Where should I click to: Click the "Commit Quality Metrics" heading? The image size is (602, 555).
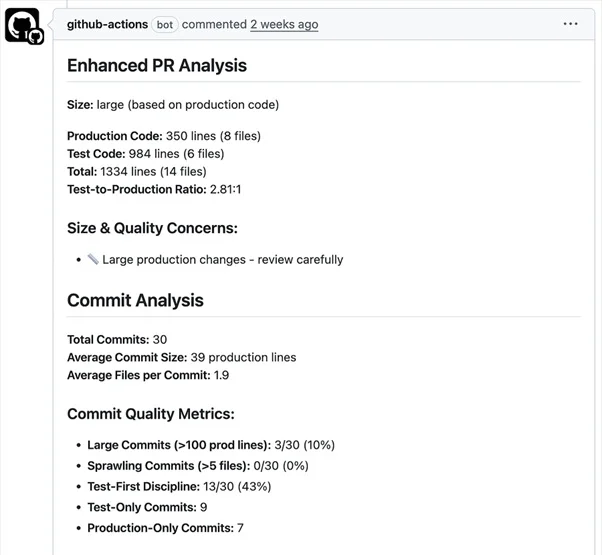150,414
